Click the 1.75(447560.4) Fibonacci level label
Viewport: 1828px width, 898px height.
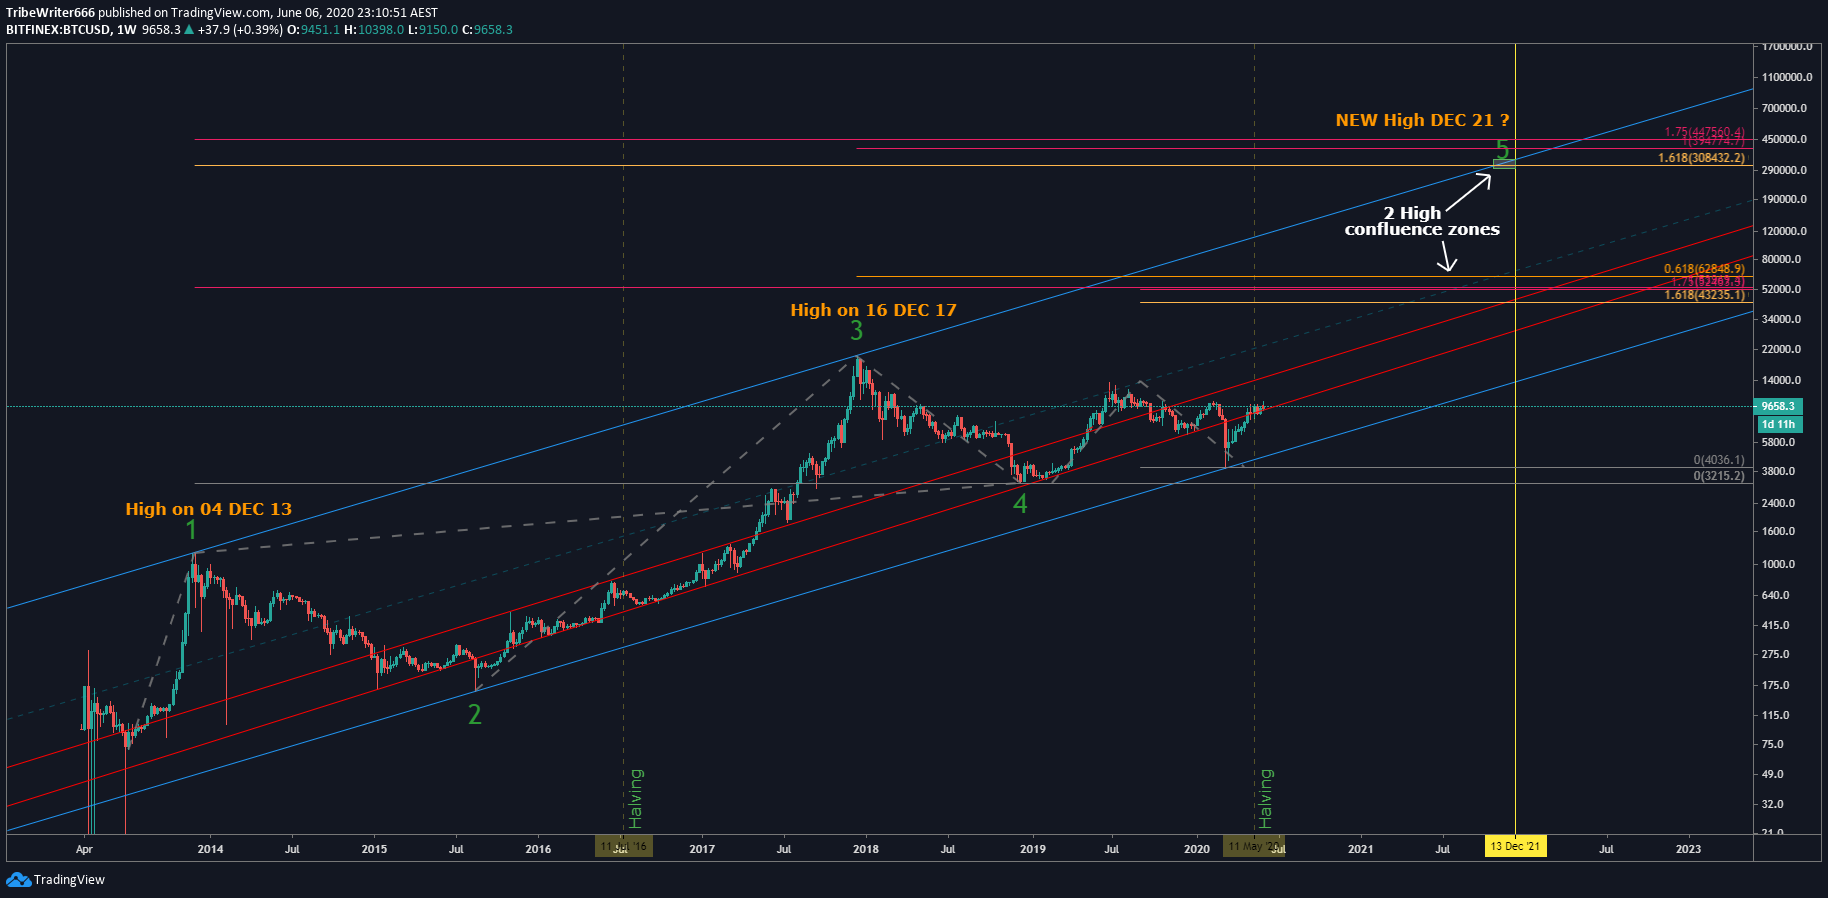coord(1704,132)
